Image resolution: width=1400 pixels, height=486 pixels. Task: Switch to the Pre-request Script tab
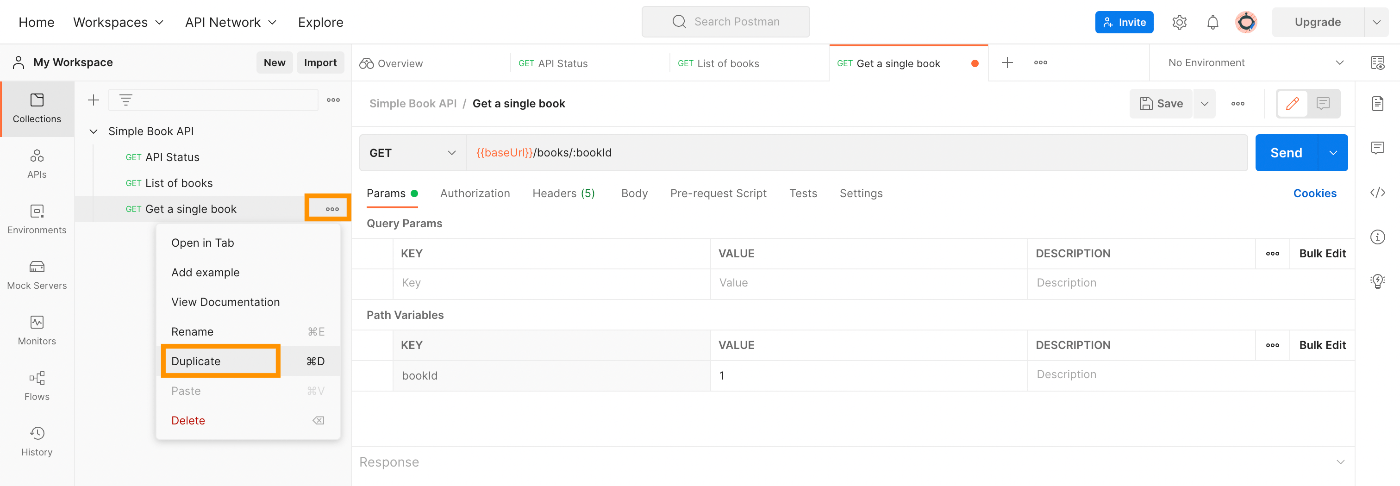718,193
